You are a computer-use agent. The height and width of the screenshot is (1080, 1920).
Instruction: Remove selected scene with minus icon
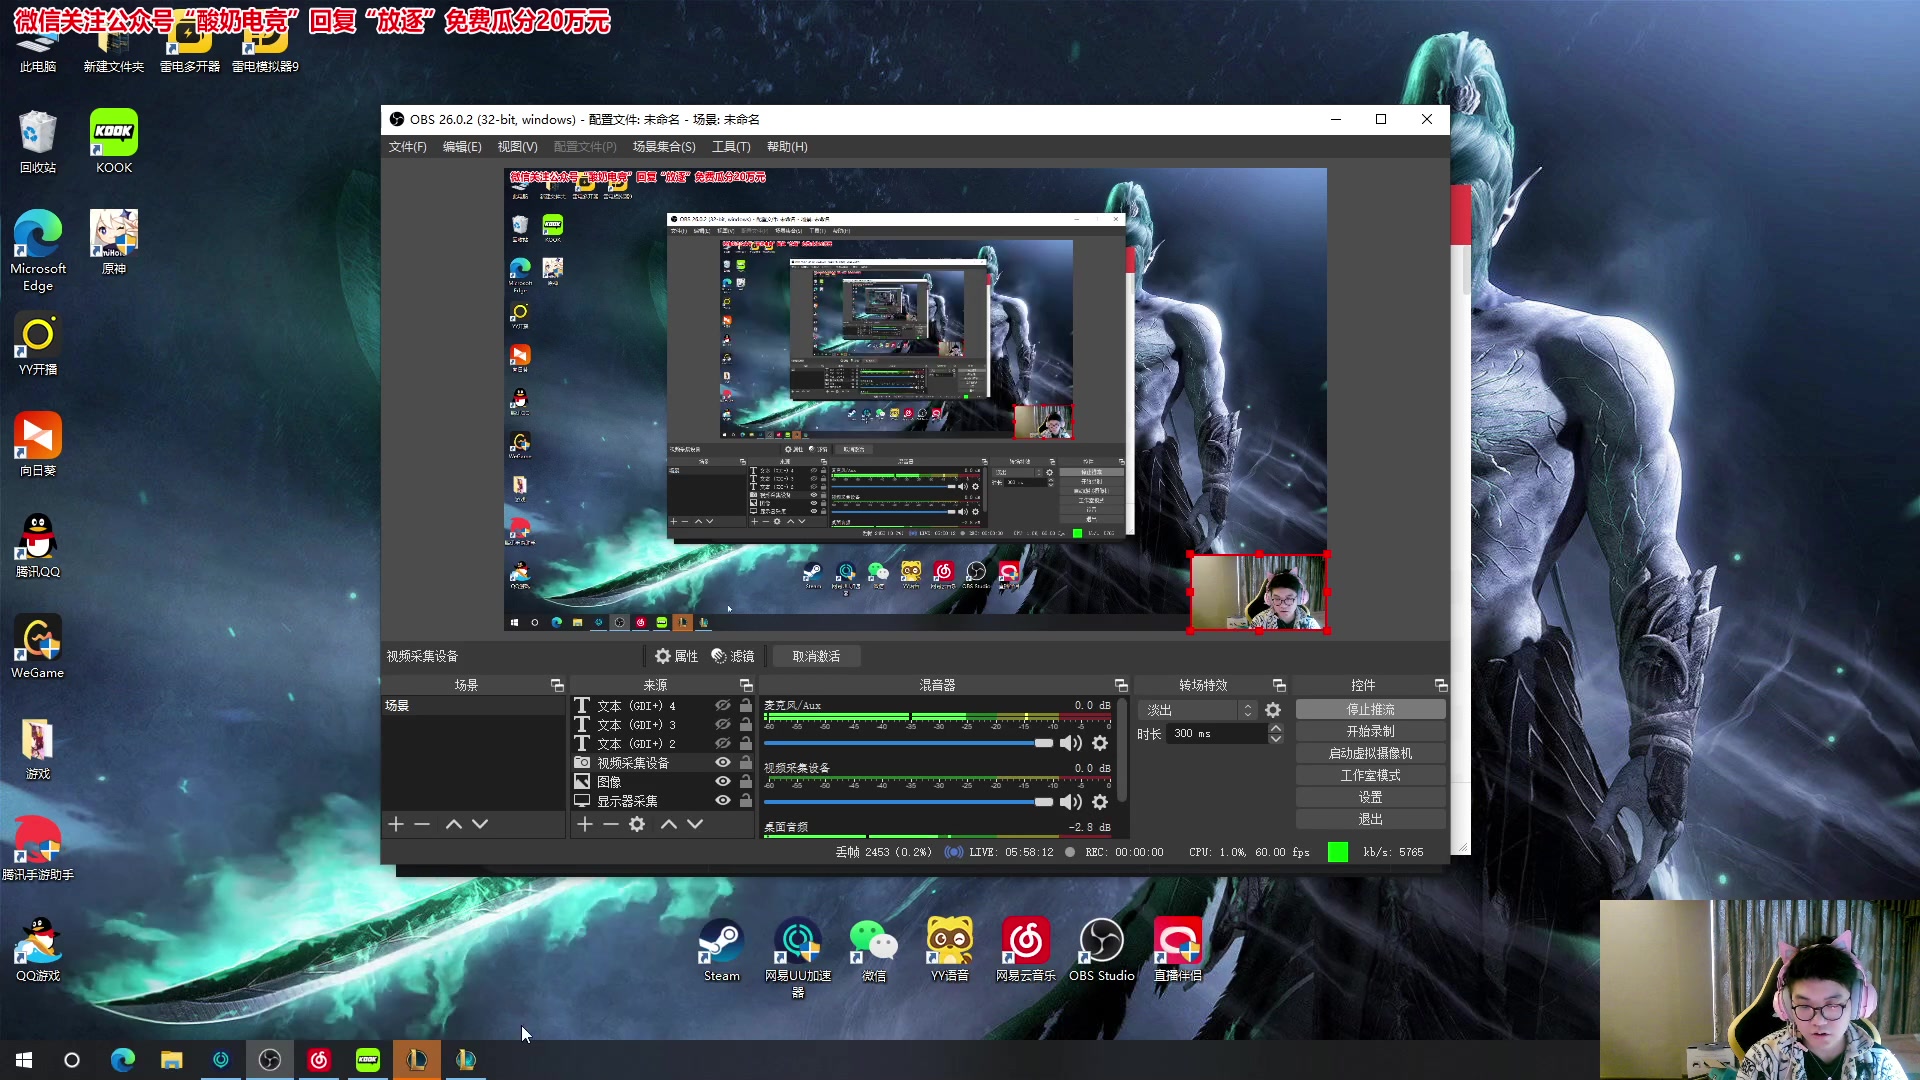pyautogui.click(x=422, y=824)
